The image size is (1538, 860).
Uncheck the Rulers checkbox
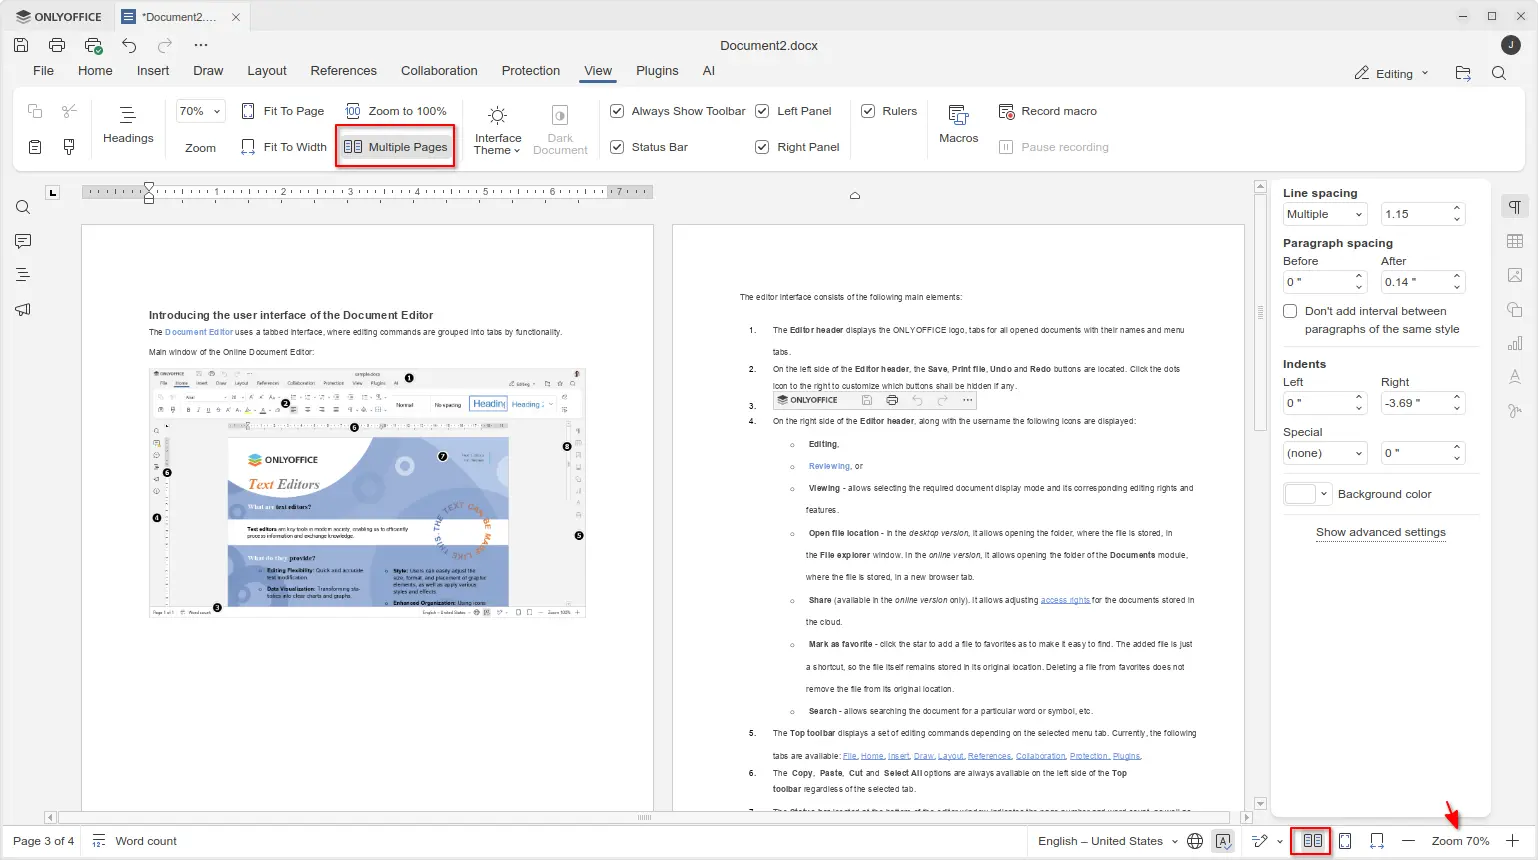coord(868,111)
